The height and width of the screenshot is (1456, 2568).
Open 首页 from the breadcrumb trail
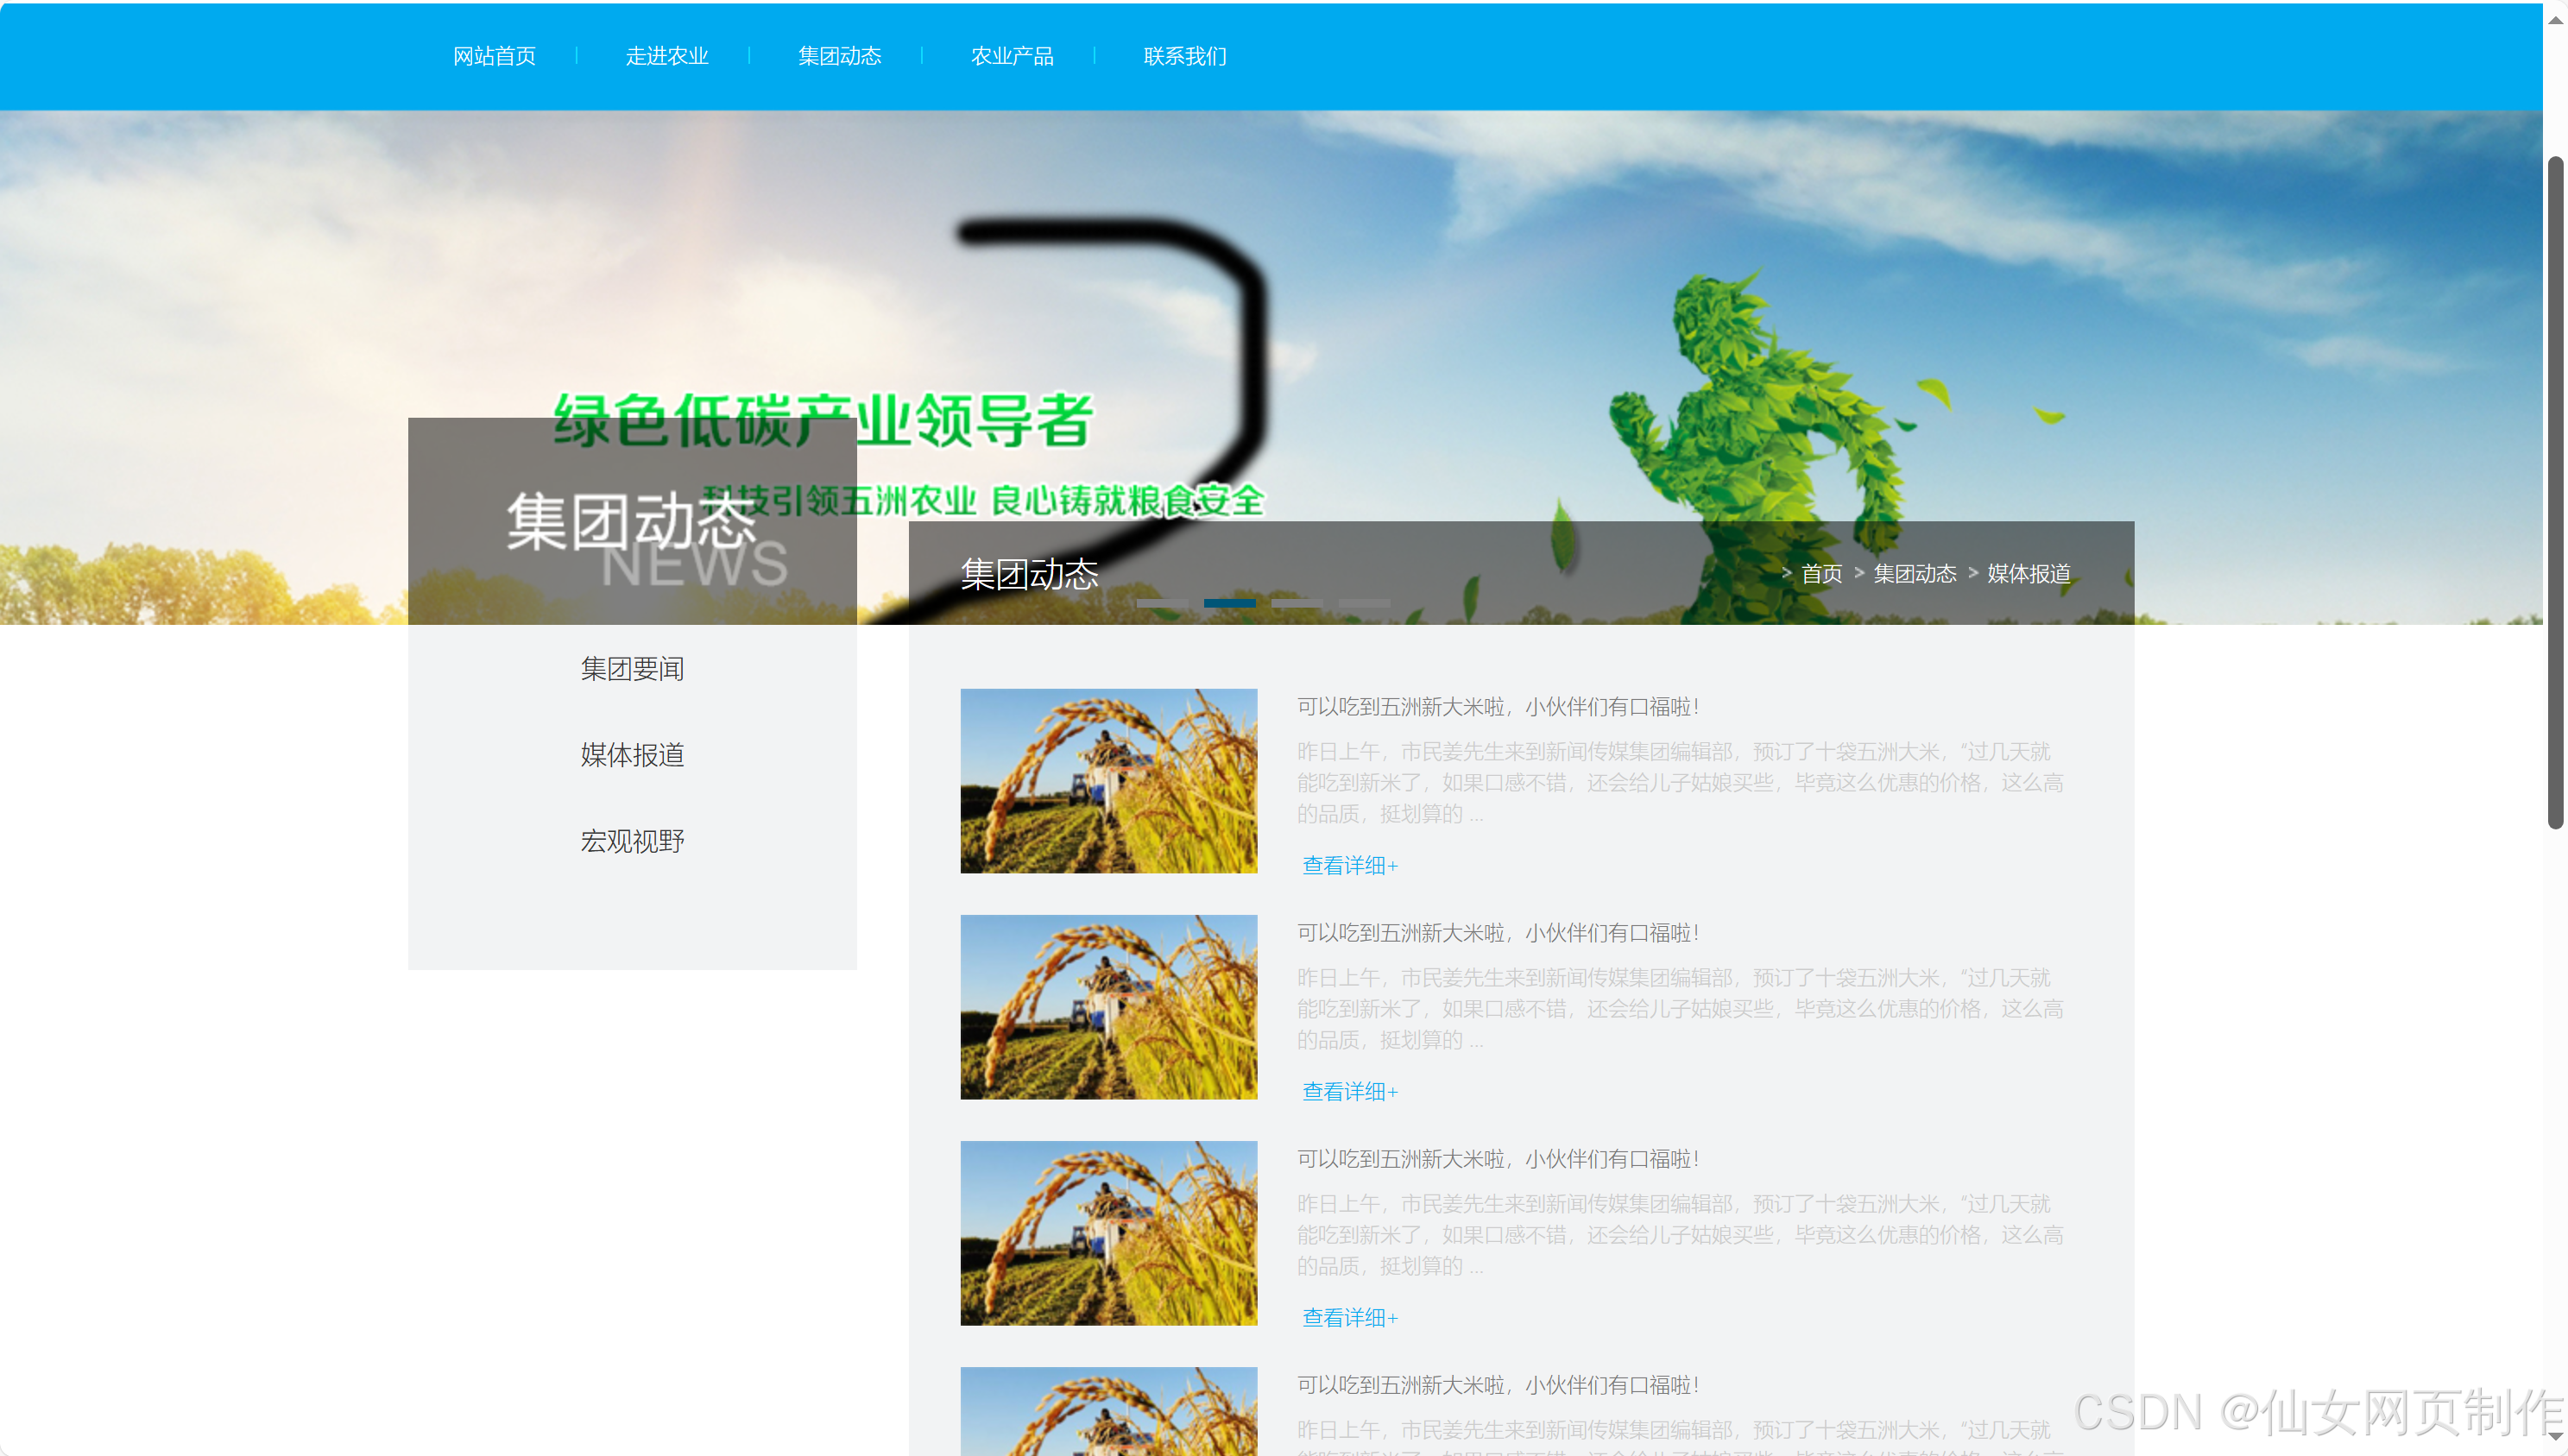(x=1822, y=574)
